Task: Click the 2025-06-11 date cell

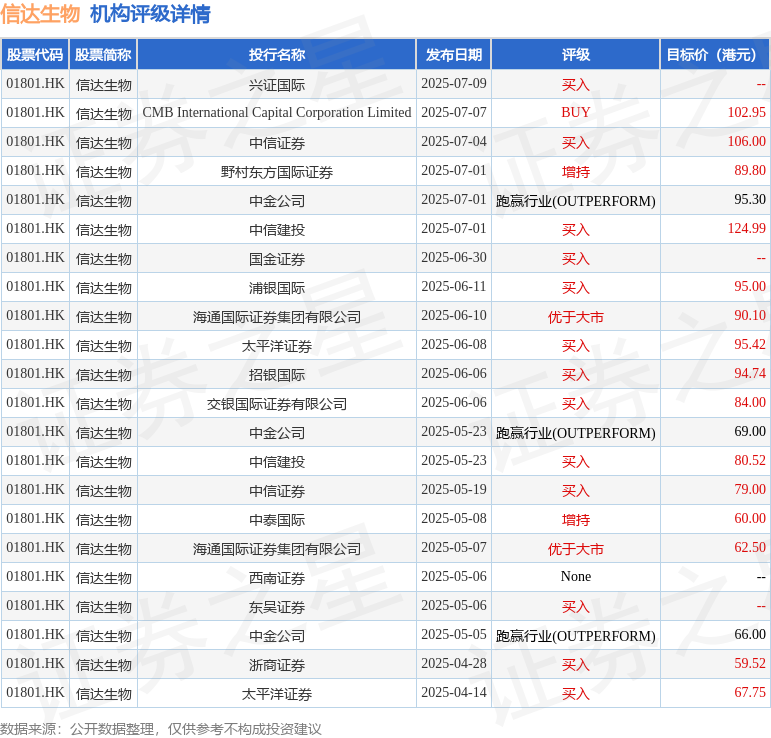Action: (454, 287)
